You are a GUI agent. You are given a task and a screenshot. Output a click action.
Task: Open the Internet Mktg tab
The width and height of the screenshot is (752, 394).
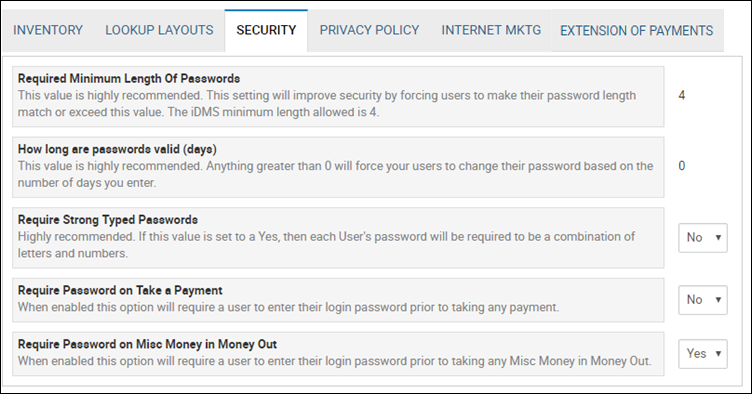491,30
